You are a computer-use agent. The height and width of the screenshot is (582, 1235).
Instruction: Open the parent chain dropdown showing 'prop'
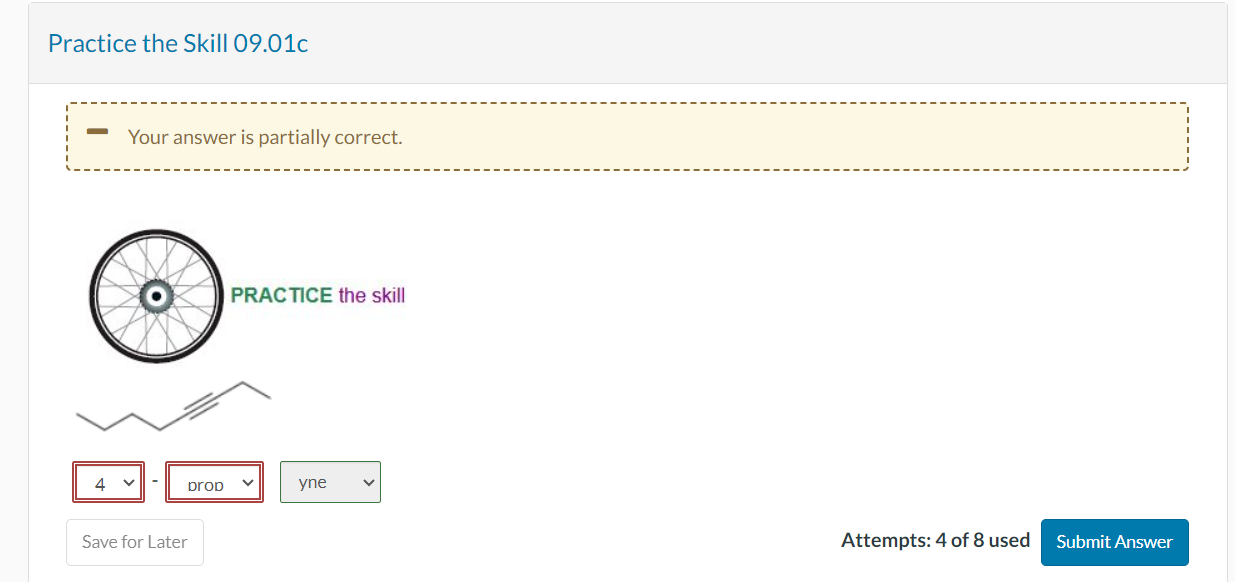coord(214,482)
